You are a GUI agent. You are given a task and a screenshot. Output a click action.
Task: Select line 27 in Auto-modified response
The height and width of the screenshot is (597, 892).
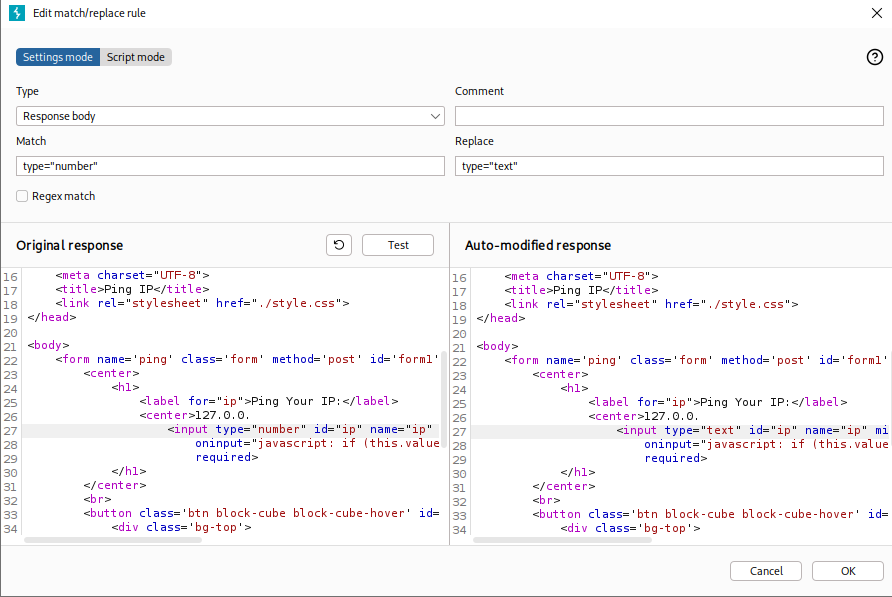[680, 430]
